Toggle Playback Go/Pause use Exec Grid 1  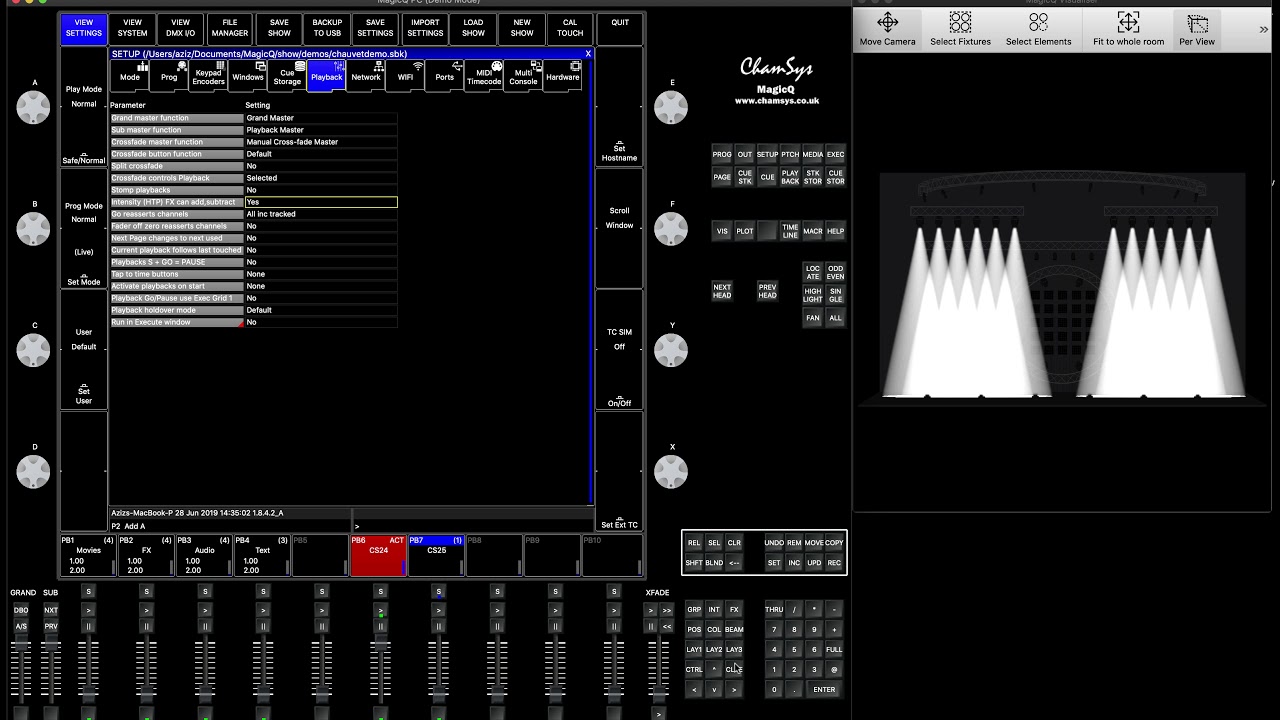click(321, 298)
